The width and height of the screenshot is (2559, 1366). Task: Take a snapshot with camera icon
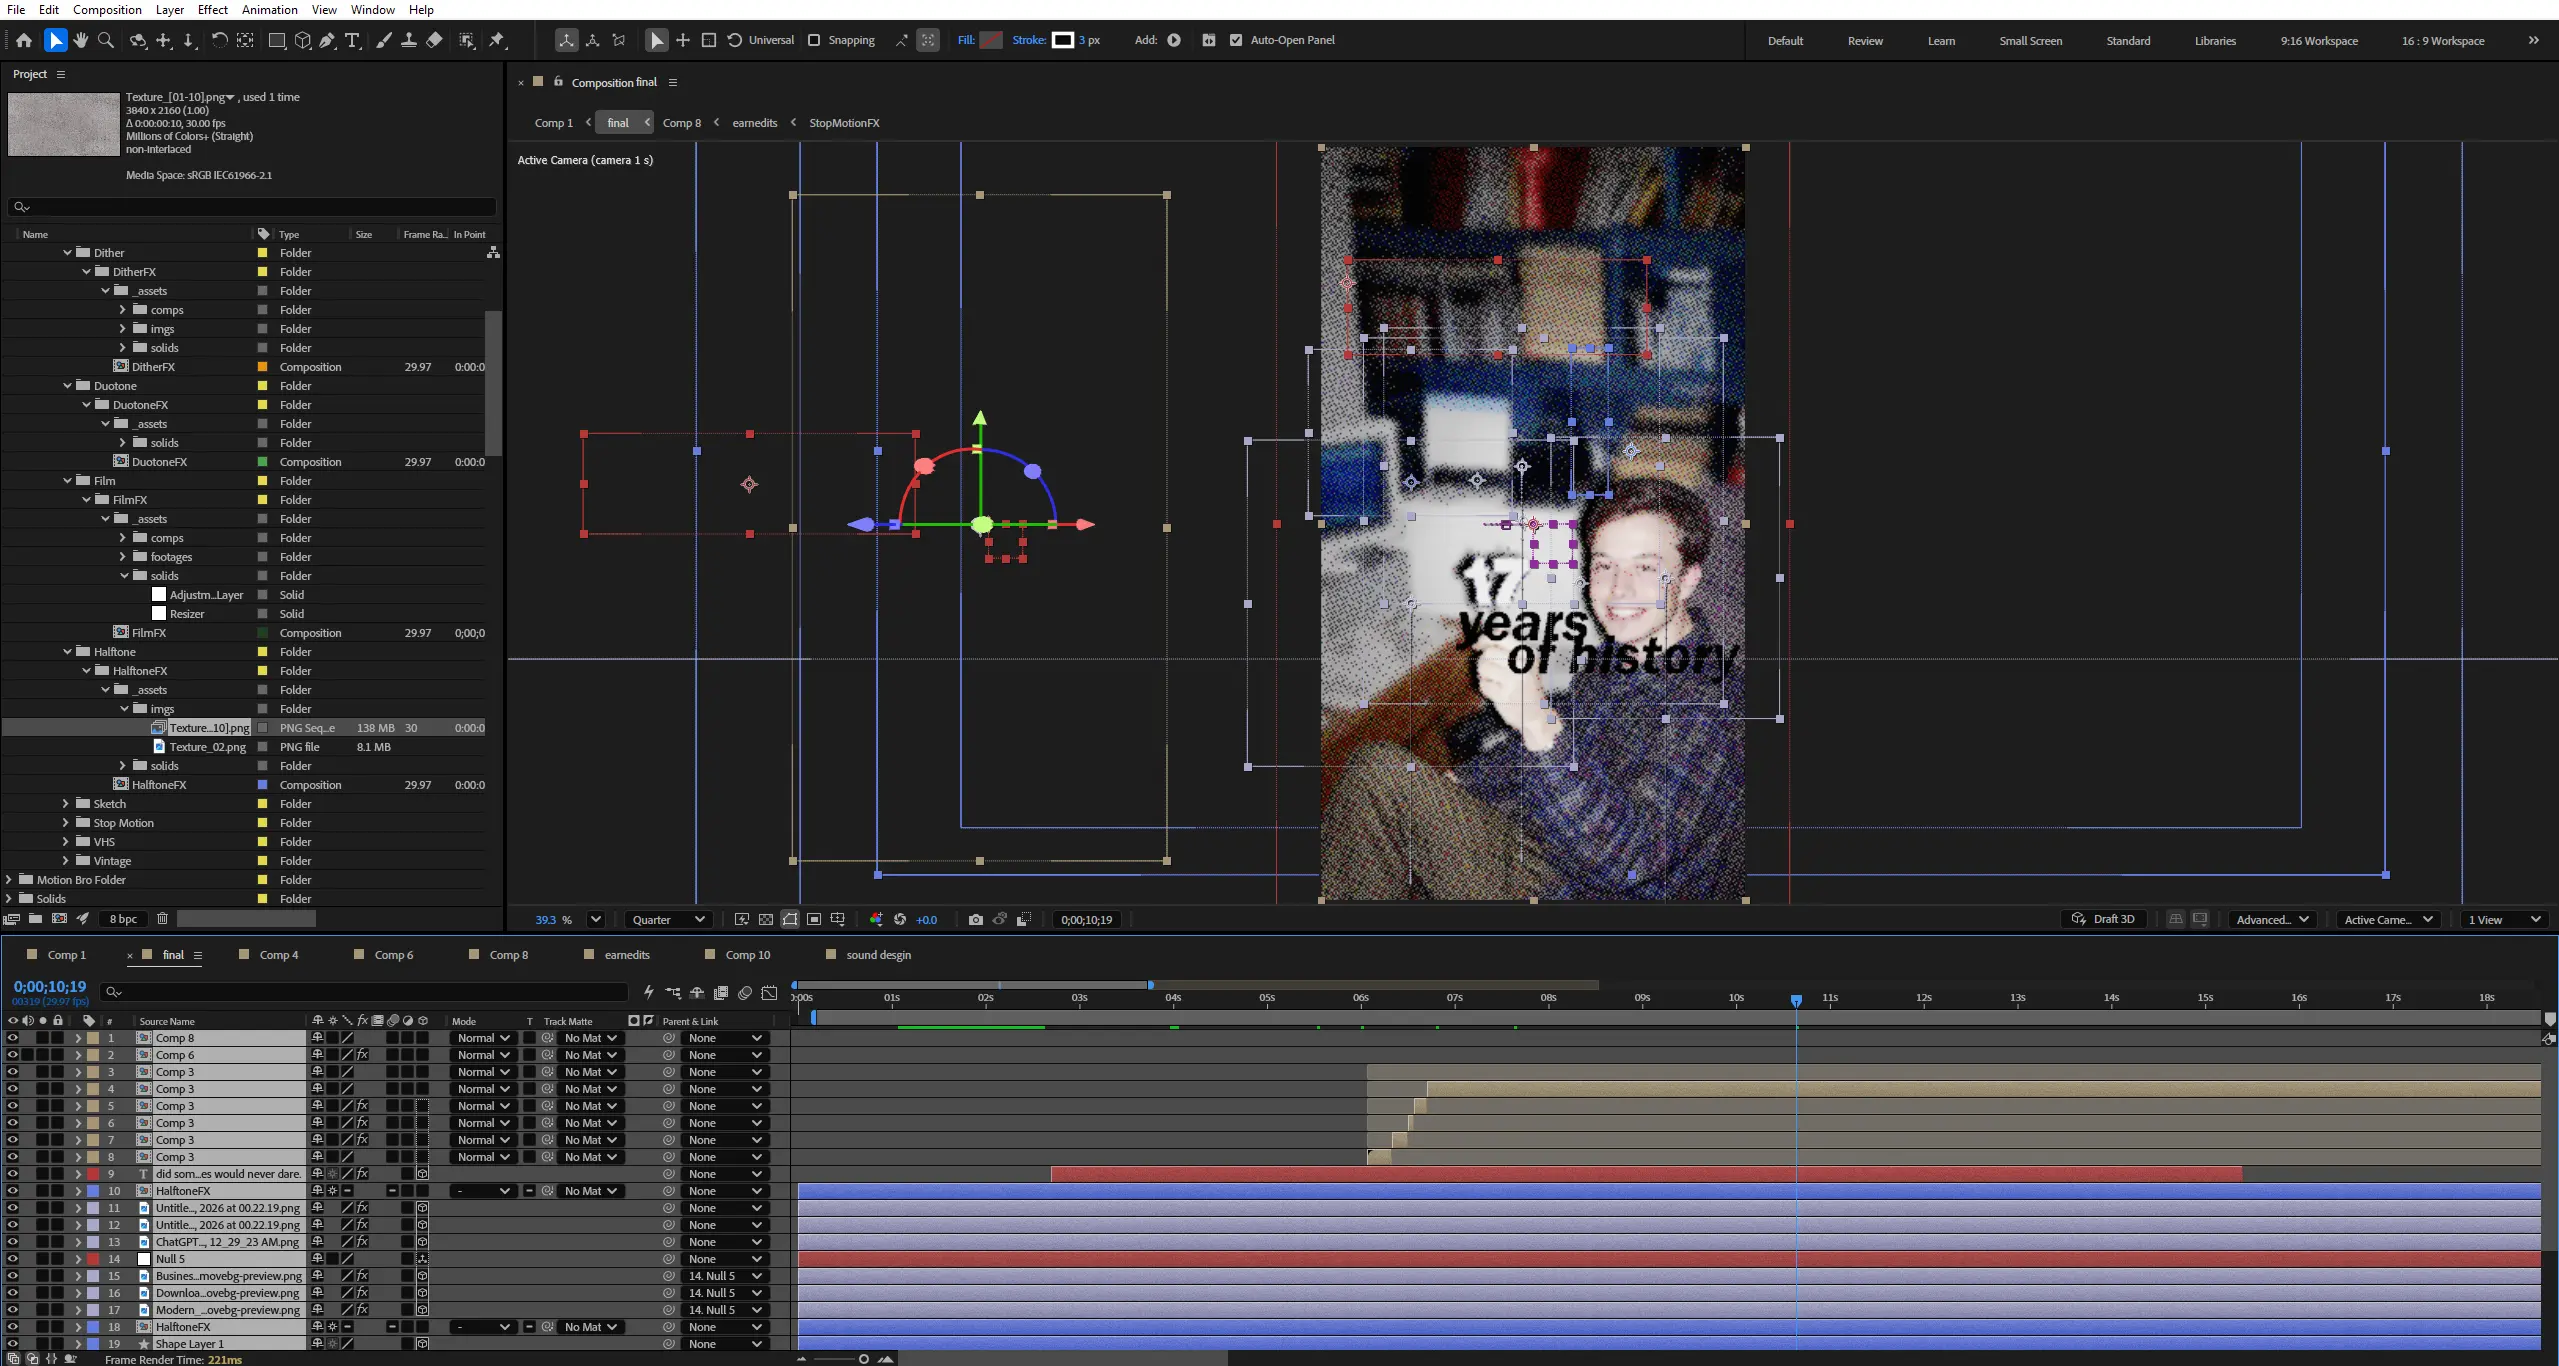[975, 920]
